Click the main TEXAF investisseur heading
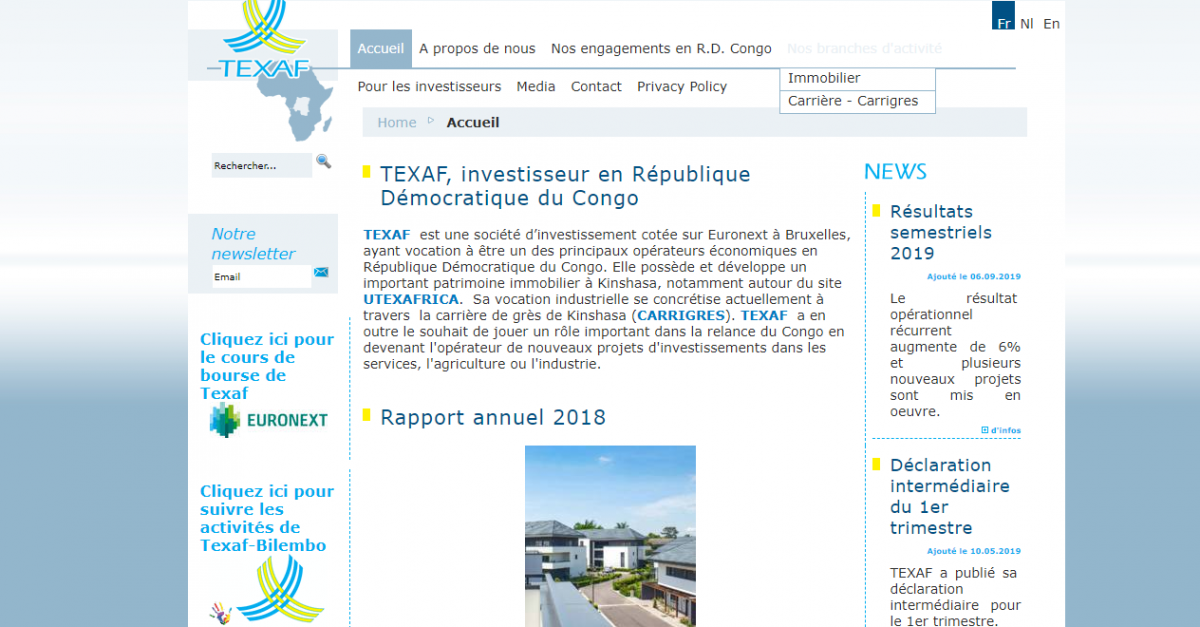 (565, 186)
